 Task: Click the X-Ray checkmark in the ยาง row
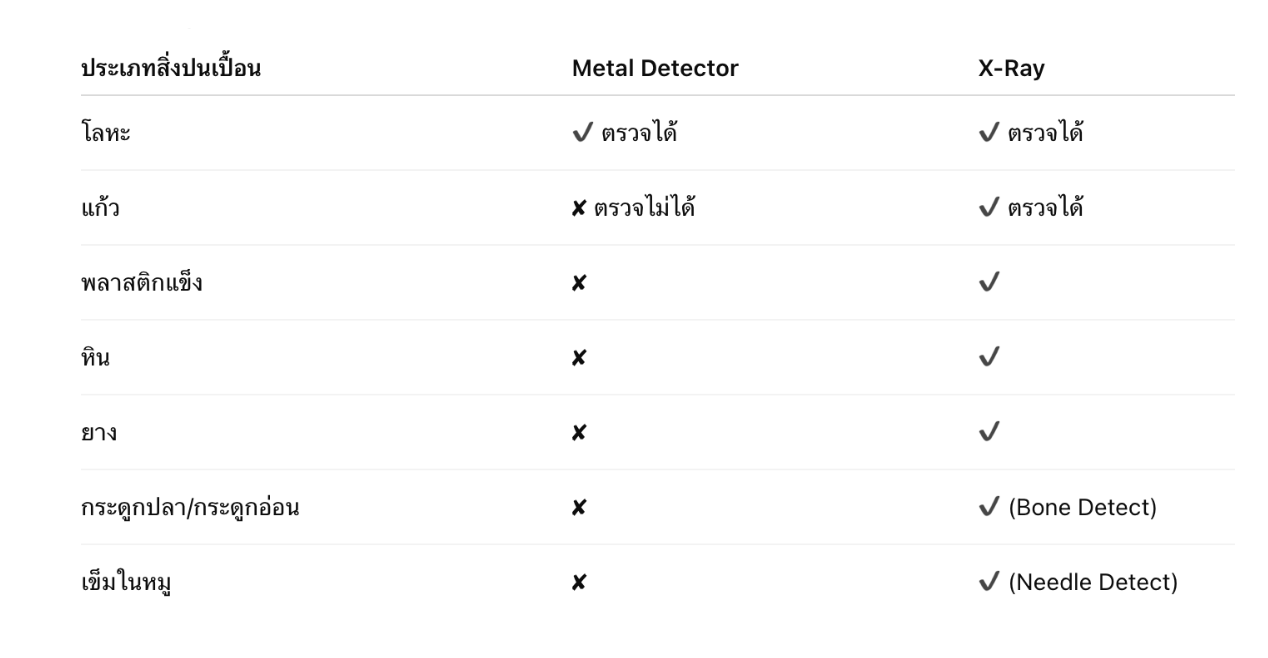(989, 433)
